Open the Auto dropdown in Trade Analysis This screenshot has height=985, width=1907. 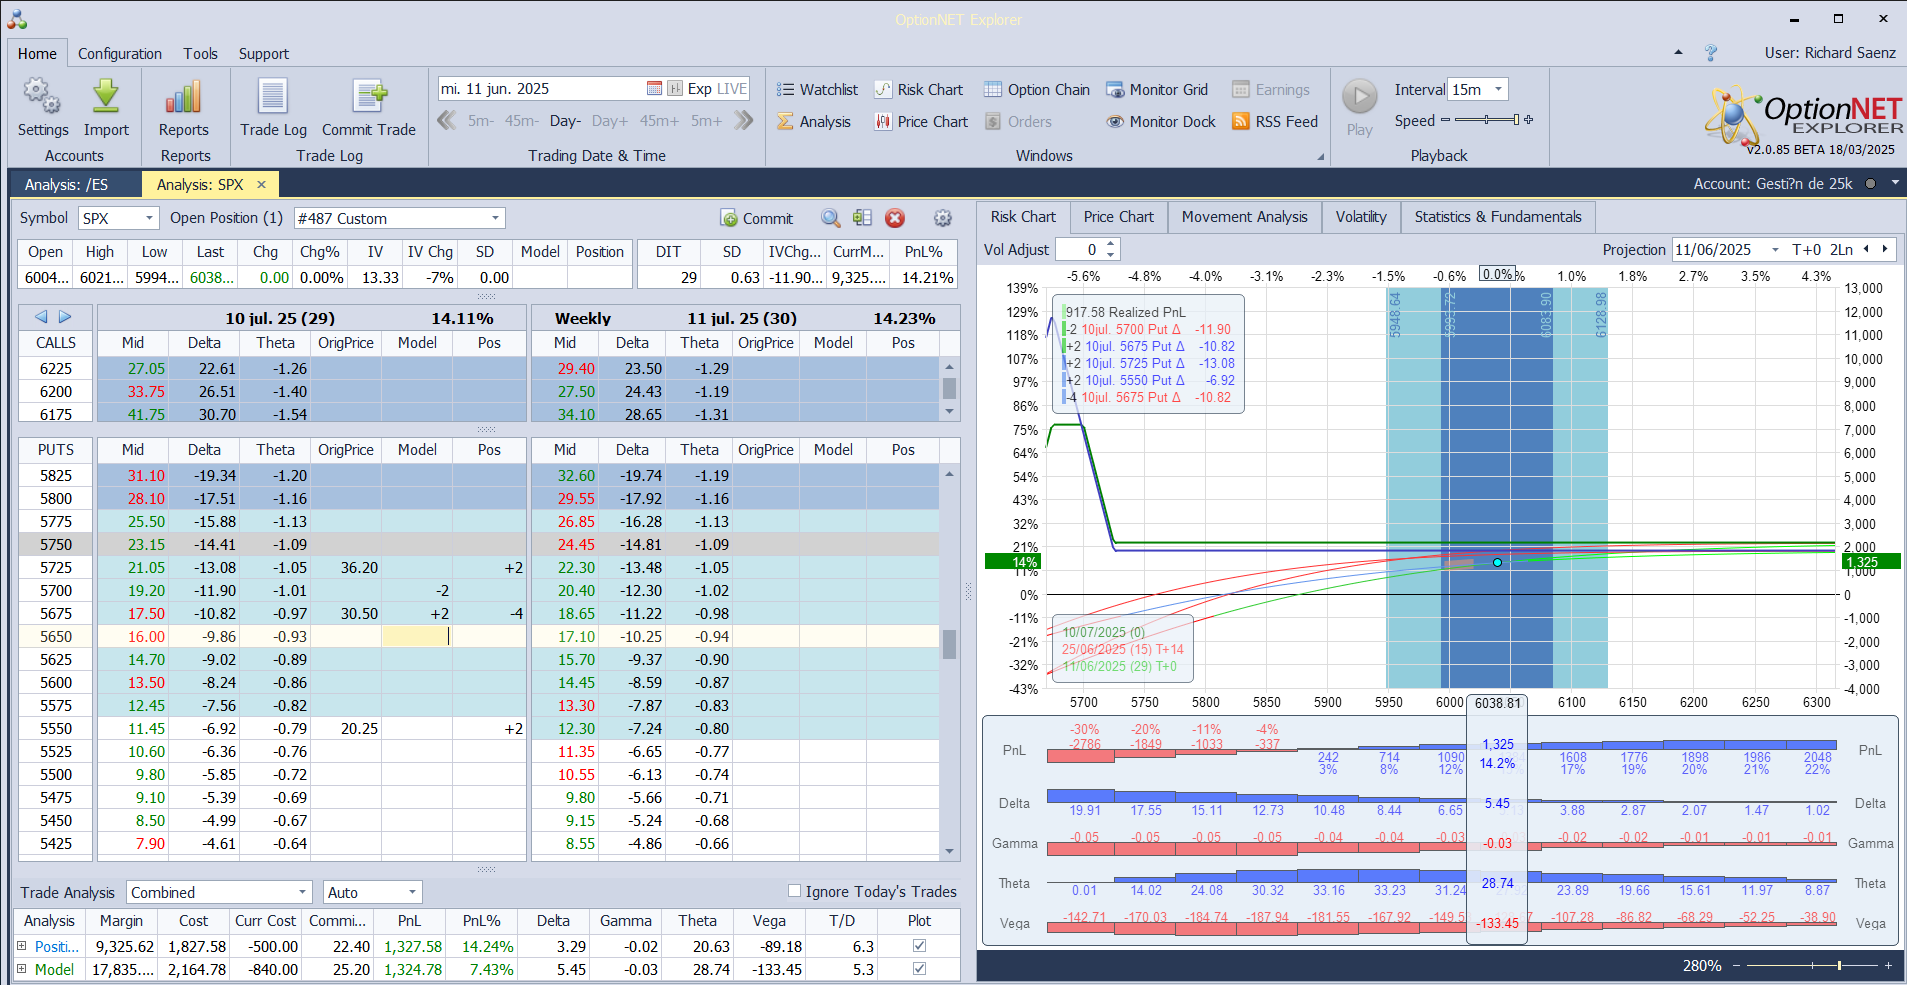coord(412,892)
